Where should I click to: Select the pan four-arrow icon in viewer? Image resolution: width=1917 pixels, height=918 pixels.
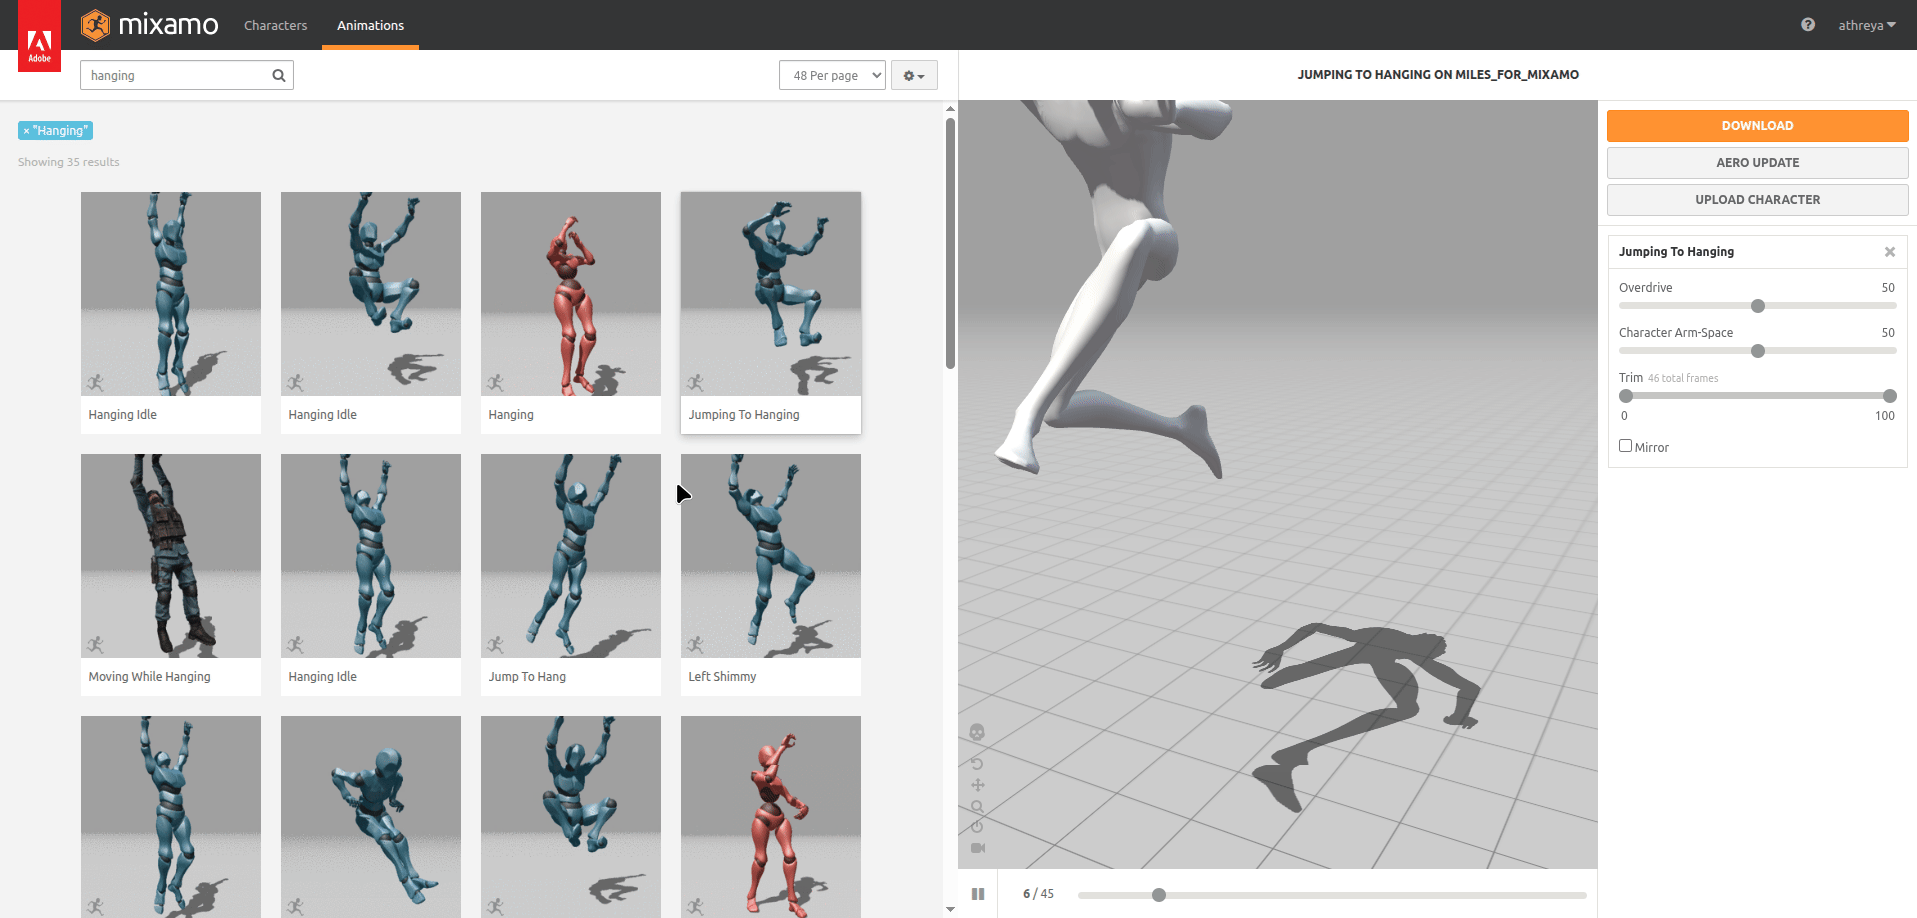977,785
